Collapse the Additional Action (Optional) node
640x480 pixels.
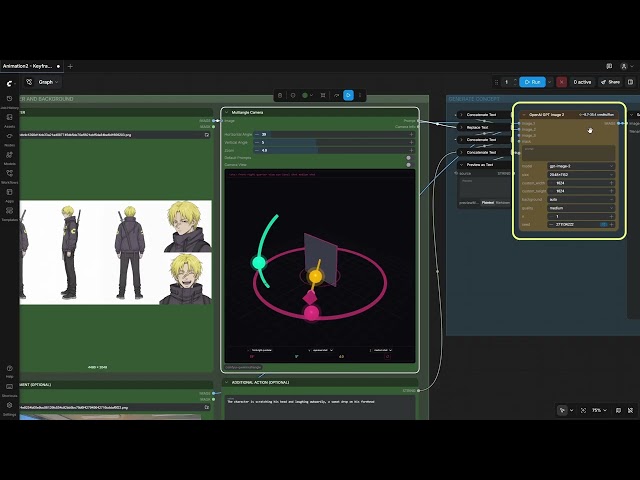point(227,382)
